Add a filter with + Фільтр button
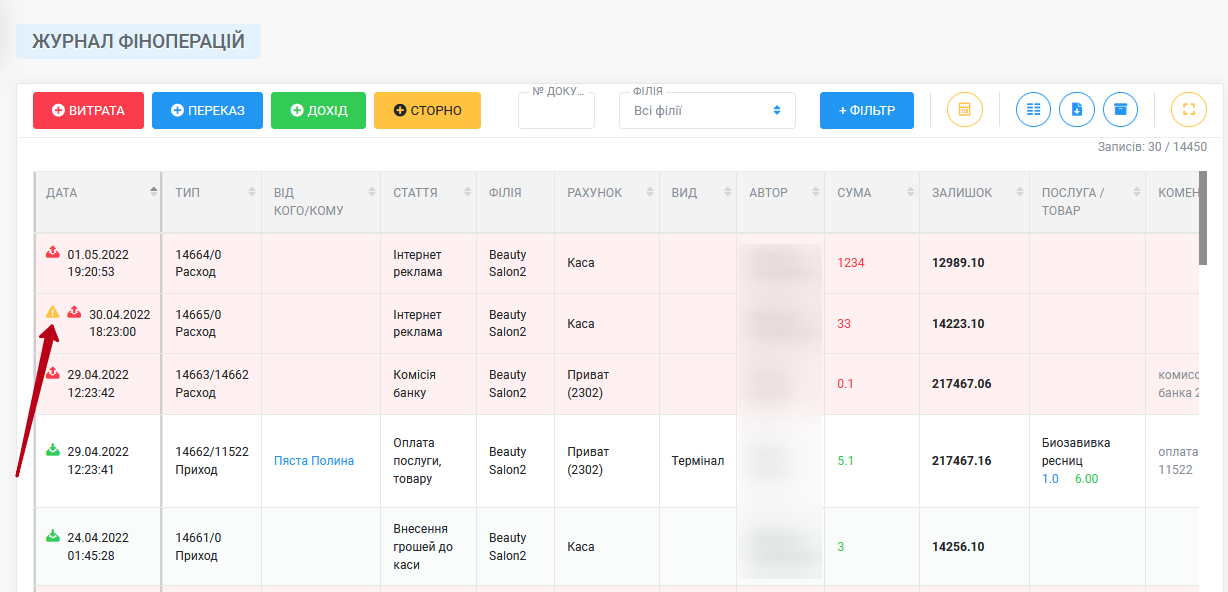Viewport: 1228px width, 592px height. tap(867, 110)
